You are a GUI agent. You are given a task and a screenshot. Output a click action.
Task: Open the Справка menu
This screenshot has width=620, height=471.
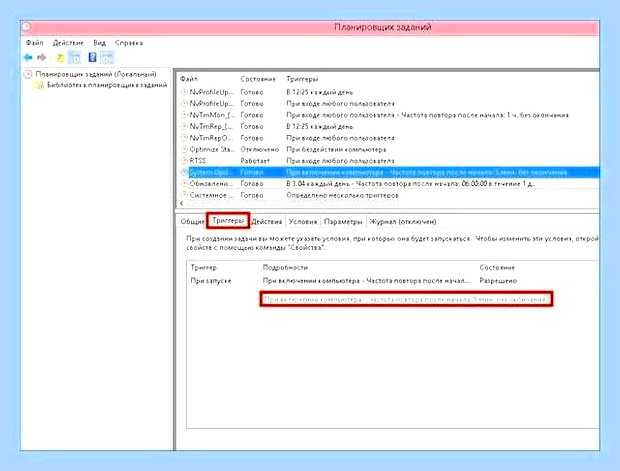(129, 43)
